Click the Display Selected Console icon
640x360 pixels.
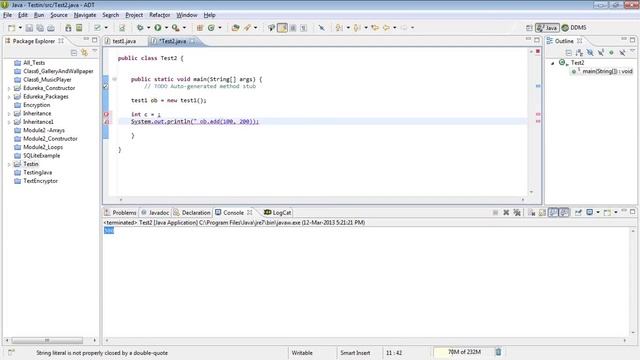[x=589, y=213]
